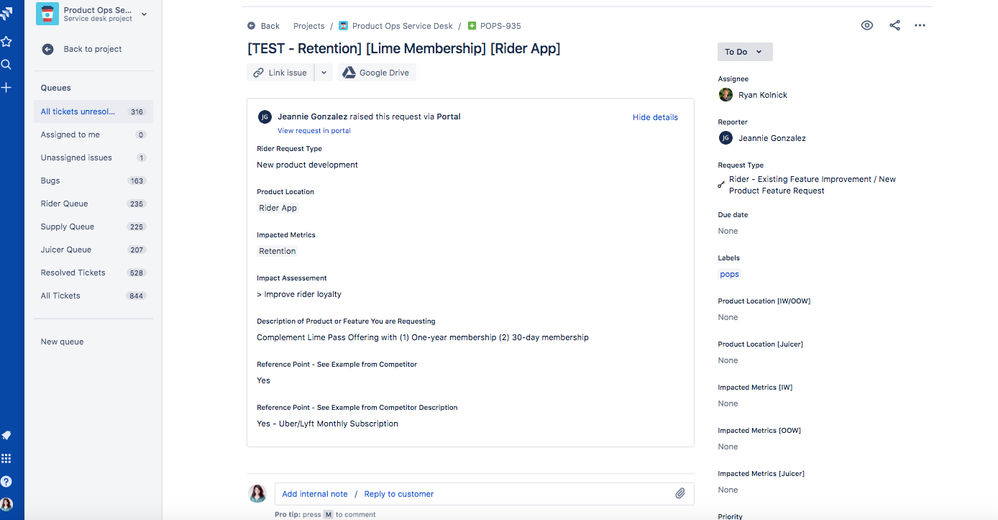The width and height of the screenshot is (998, 520).
Task: Click the Impacted Metrics [Juicer] None value
Action: pos(727,490)
